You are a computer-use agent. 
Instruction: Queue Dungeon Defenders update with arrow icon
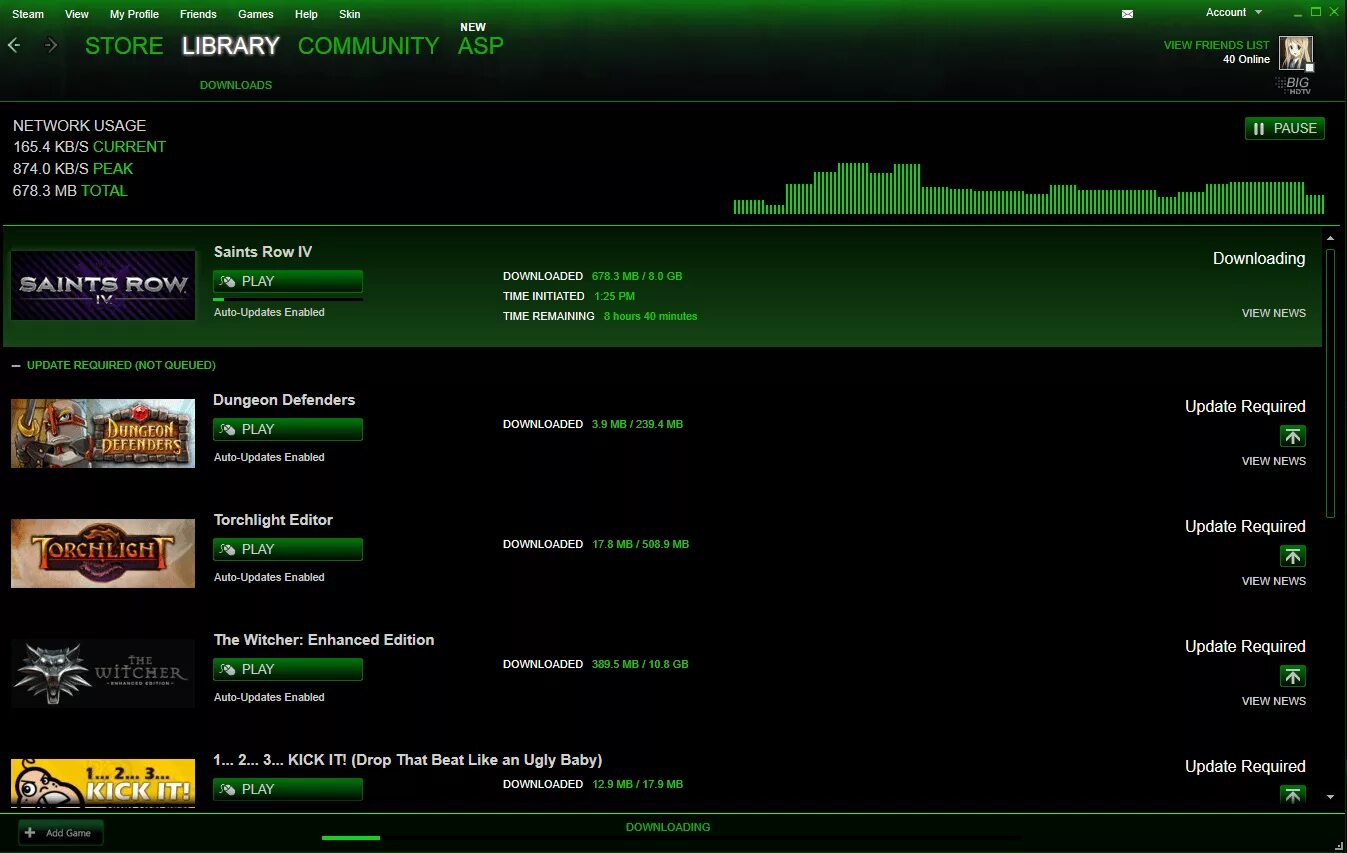pyautogui.click(x=1293, y=436)
